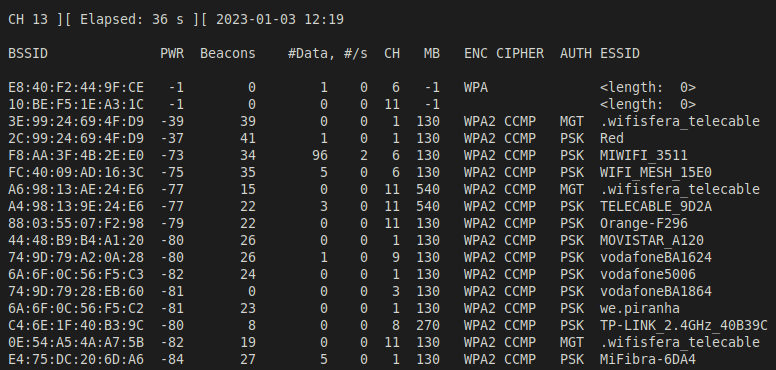Click the Beacons value 39

pyautogui.click(x=247, y=121)
